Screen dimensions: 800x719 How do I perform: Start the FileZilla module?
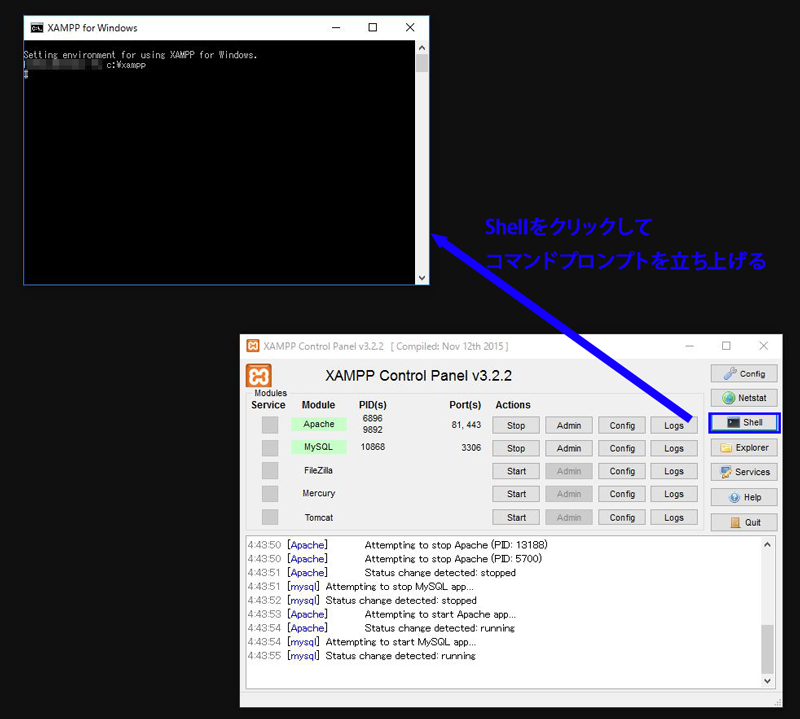[x=516, y=472]
